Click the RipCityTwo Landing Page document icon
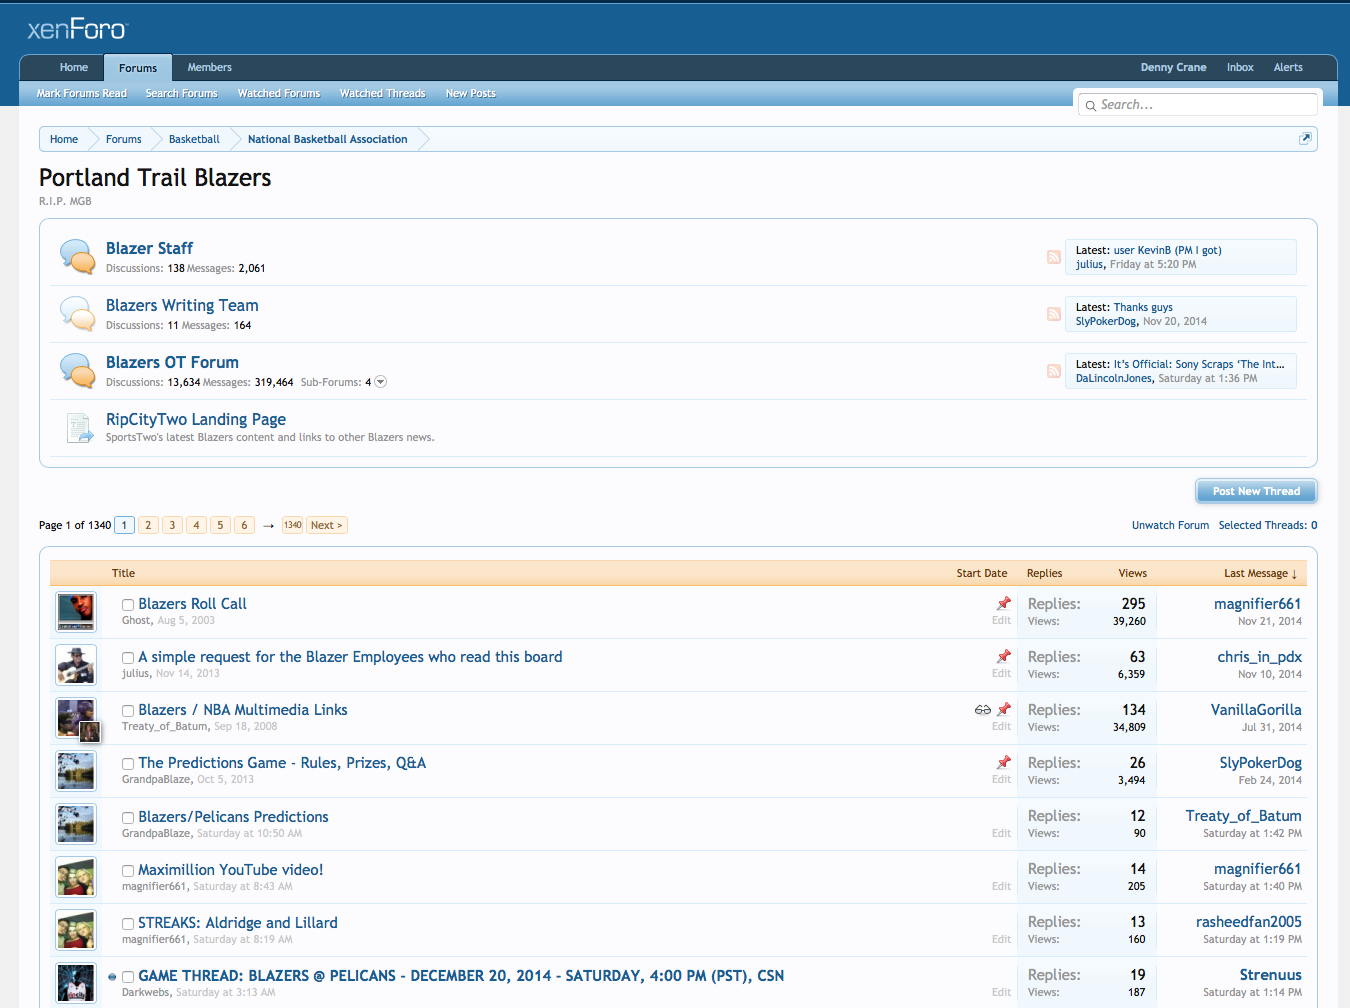Image resolution: width=1350 pixels, height=1008 pixels. coord(78,428)
